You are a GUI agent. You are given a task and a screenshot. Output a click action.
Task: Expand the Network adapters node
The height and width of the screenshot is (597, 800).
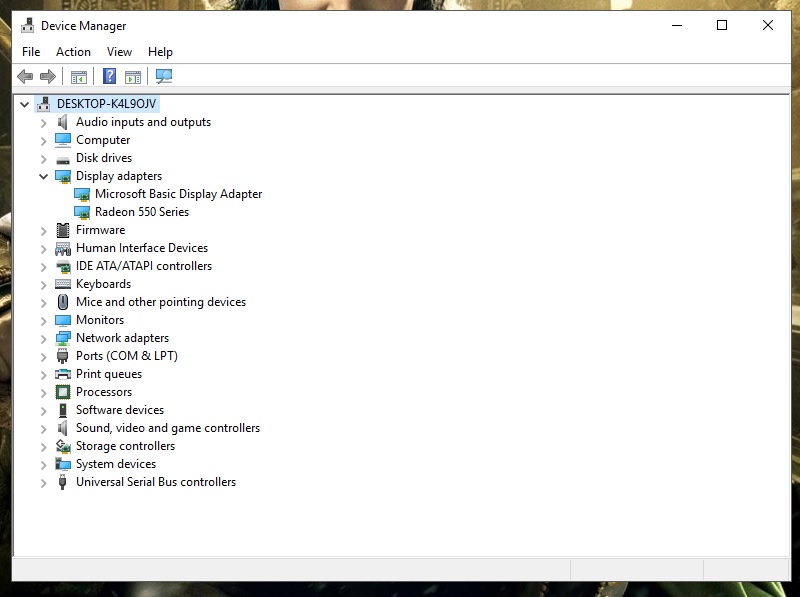pos(44,339)
